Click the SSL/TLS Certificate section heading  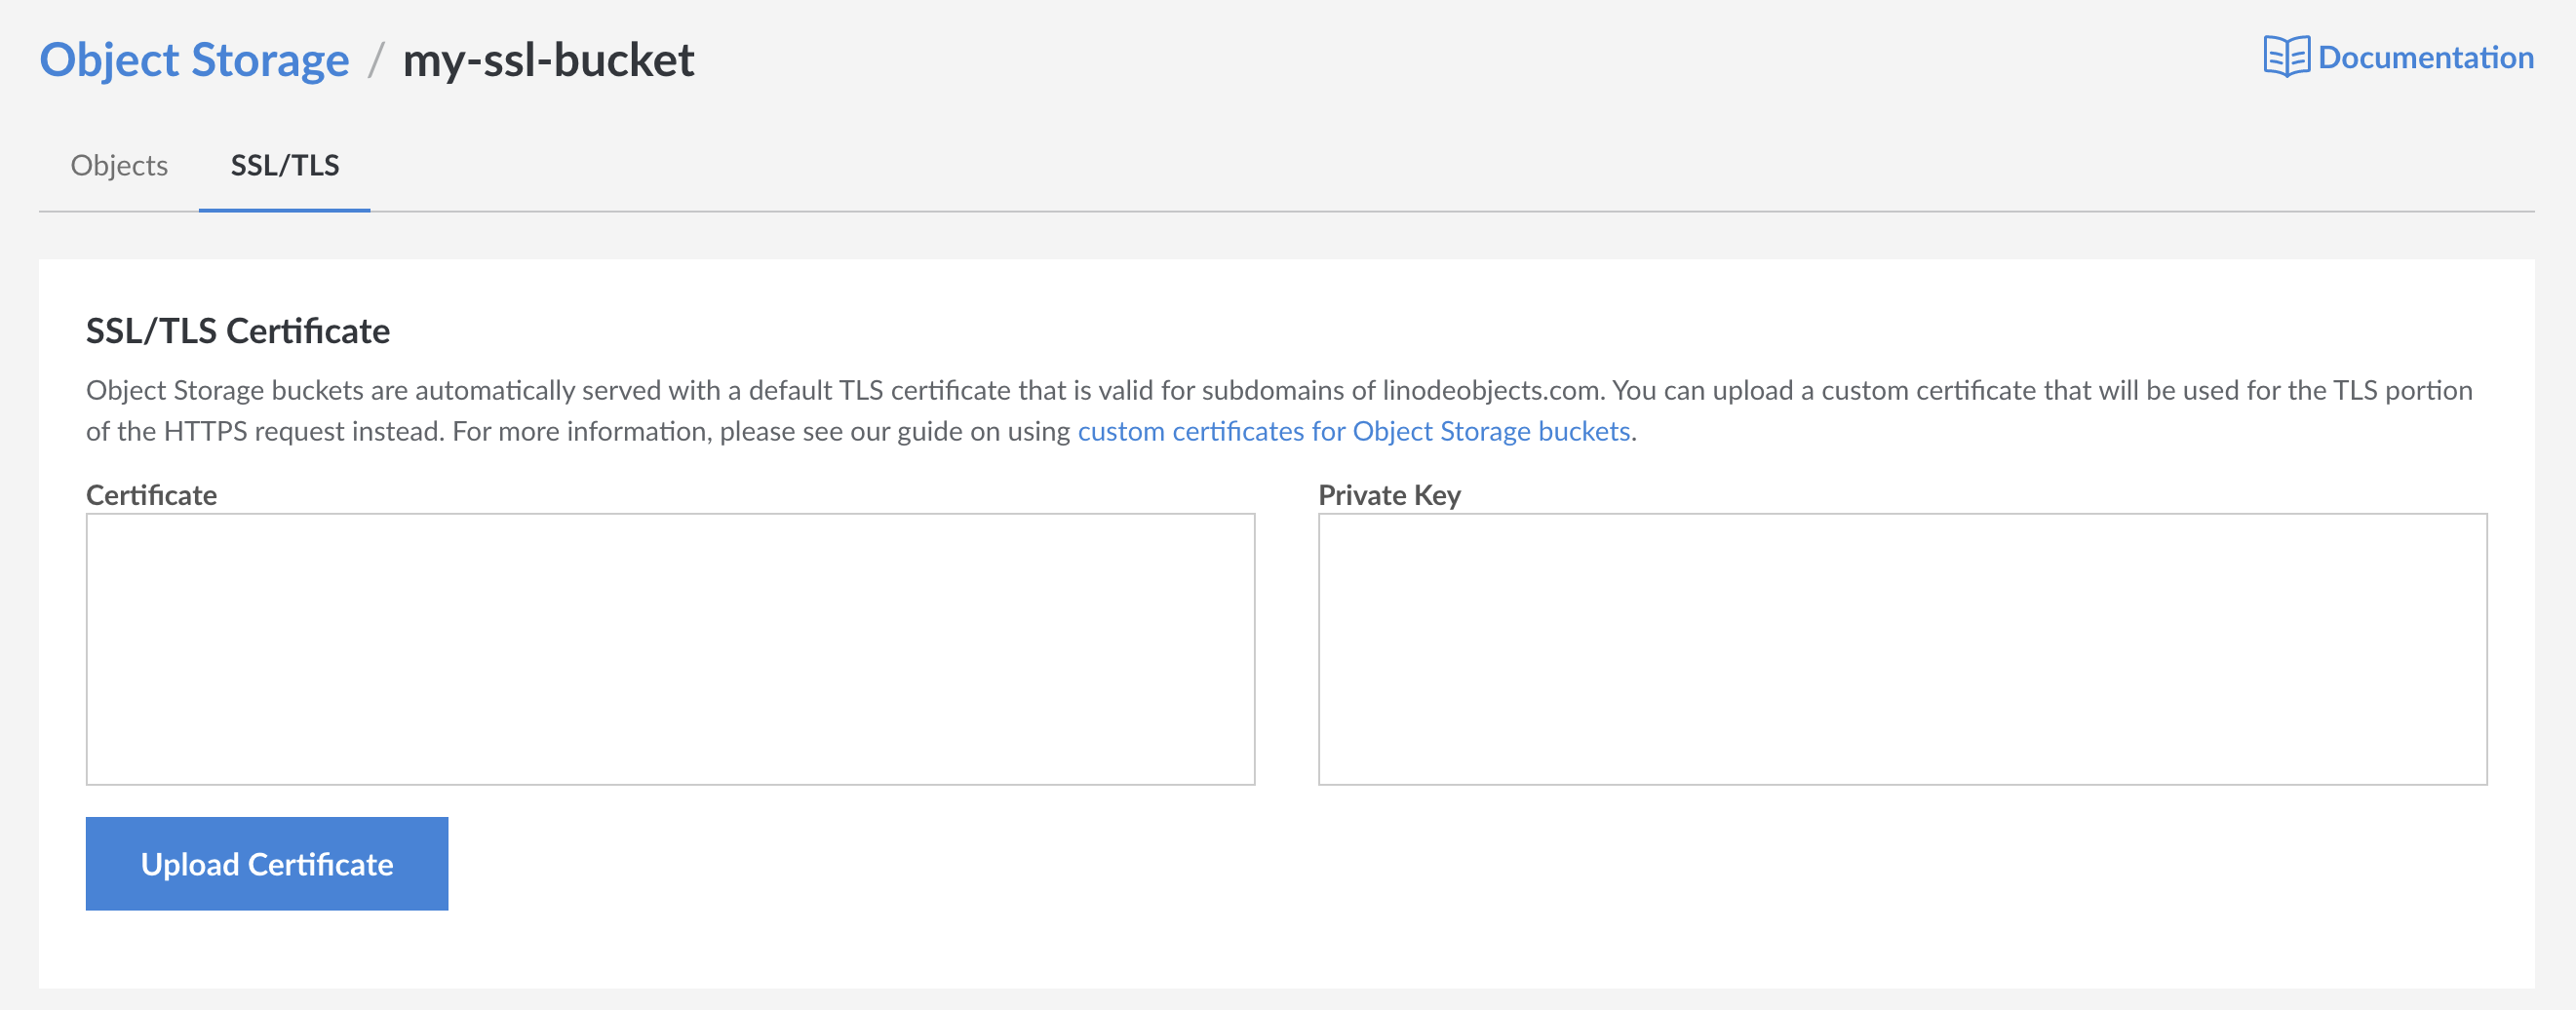[239, 330]
